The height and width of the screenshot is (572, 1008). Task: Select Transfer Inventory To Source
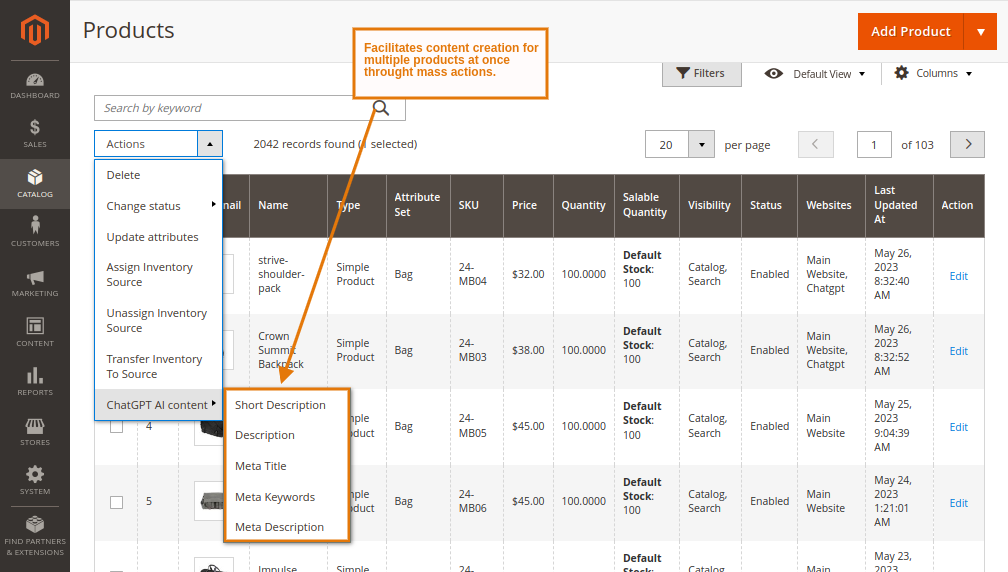point(158,366)
